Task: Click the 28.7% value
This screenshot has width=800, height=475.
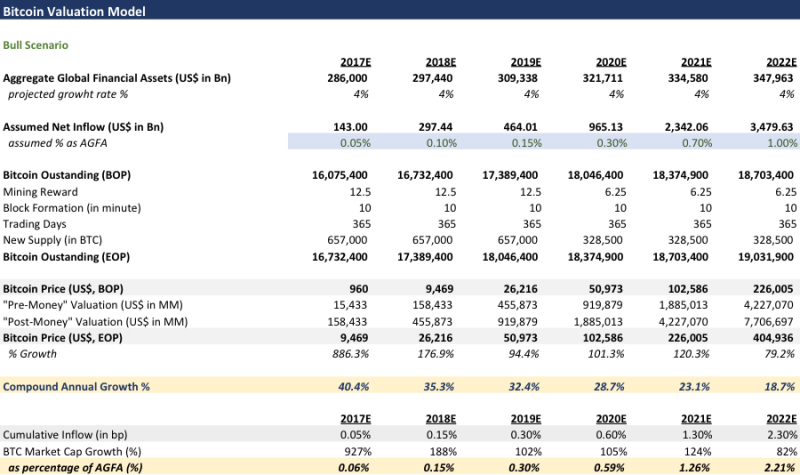Action: [x=609, y=387]
